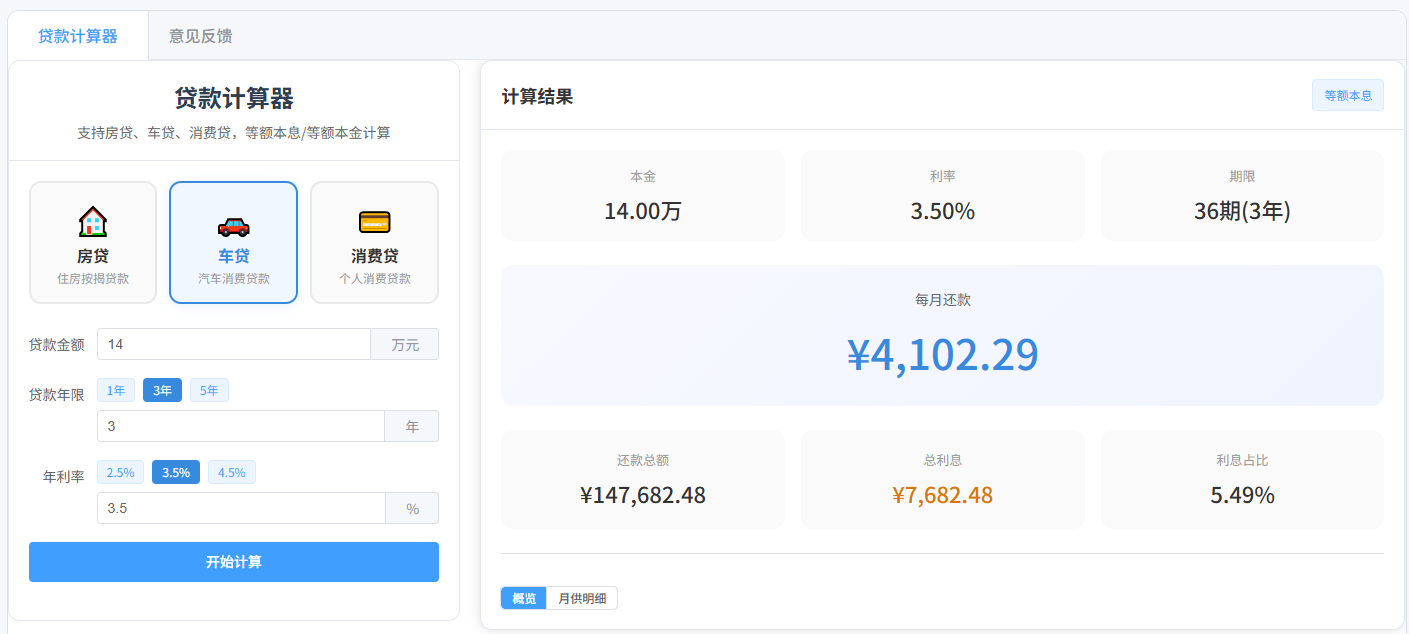Click the 等额本息 tag button

pos(1348,95)
